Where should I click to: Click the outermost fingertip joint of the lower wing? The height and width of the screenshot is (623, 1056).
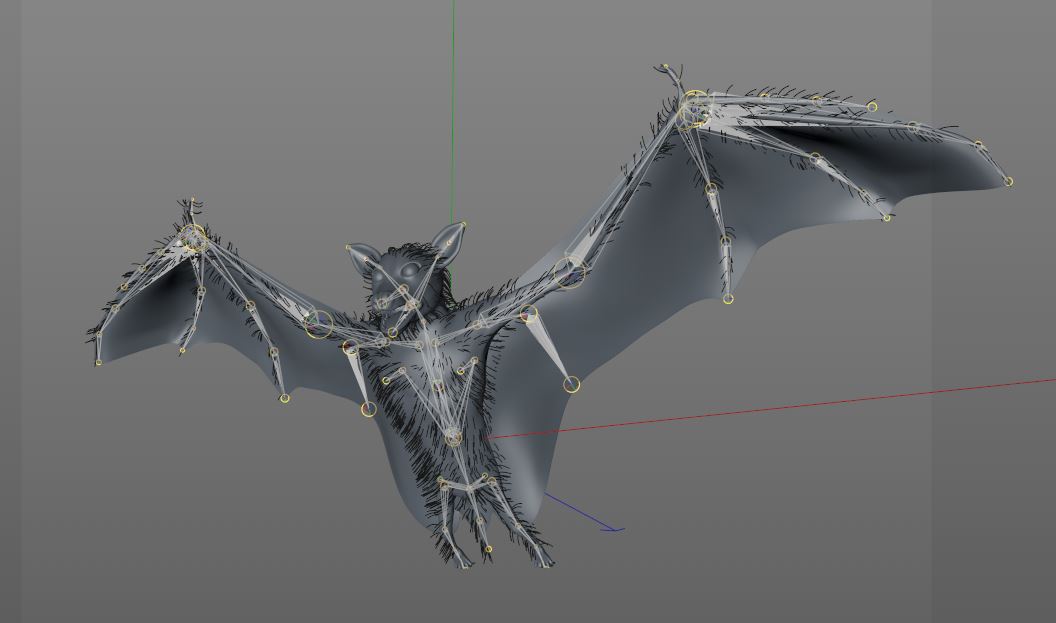pyautogui.click(x=99, y=362)
